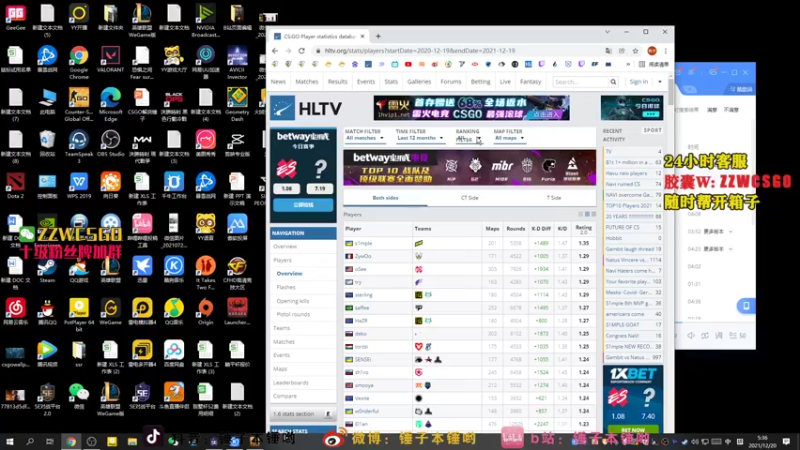
Task: Click the Chrome address bar
Action: 459,51
